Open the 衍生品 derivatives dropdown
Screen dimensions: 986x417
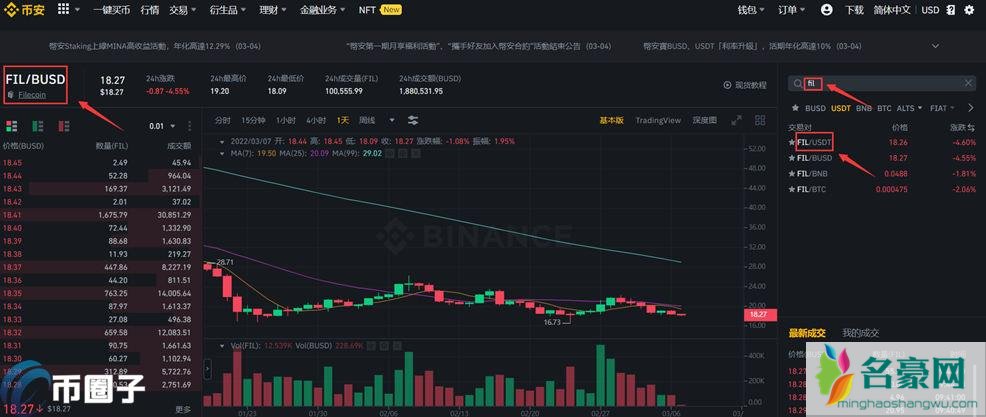[229, 10]
